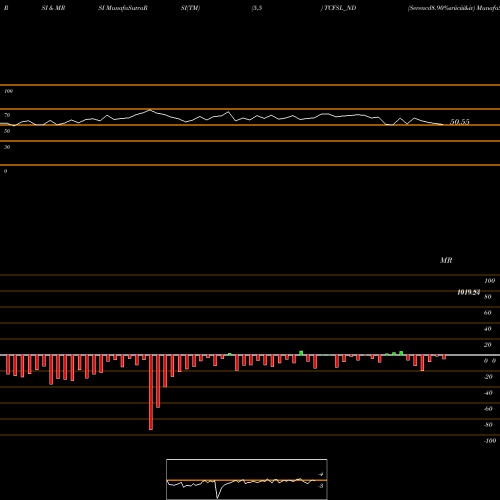Click the 1019.24 value label
Screen dimensions: 500x500
[469, 292]
